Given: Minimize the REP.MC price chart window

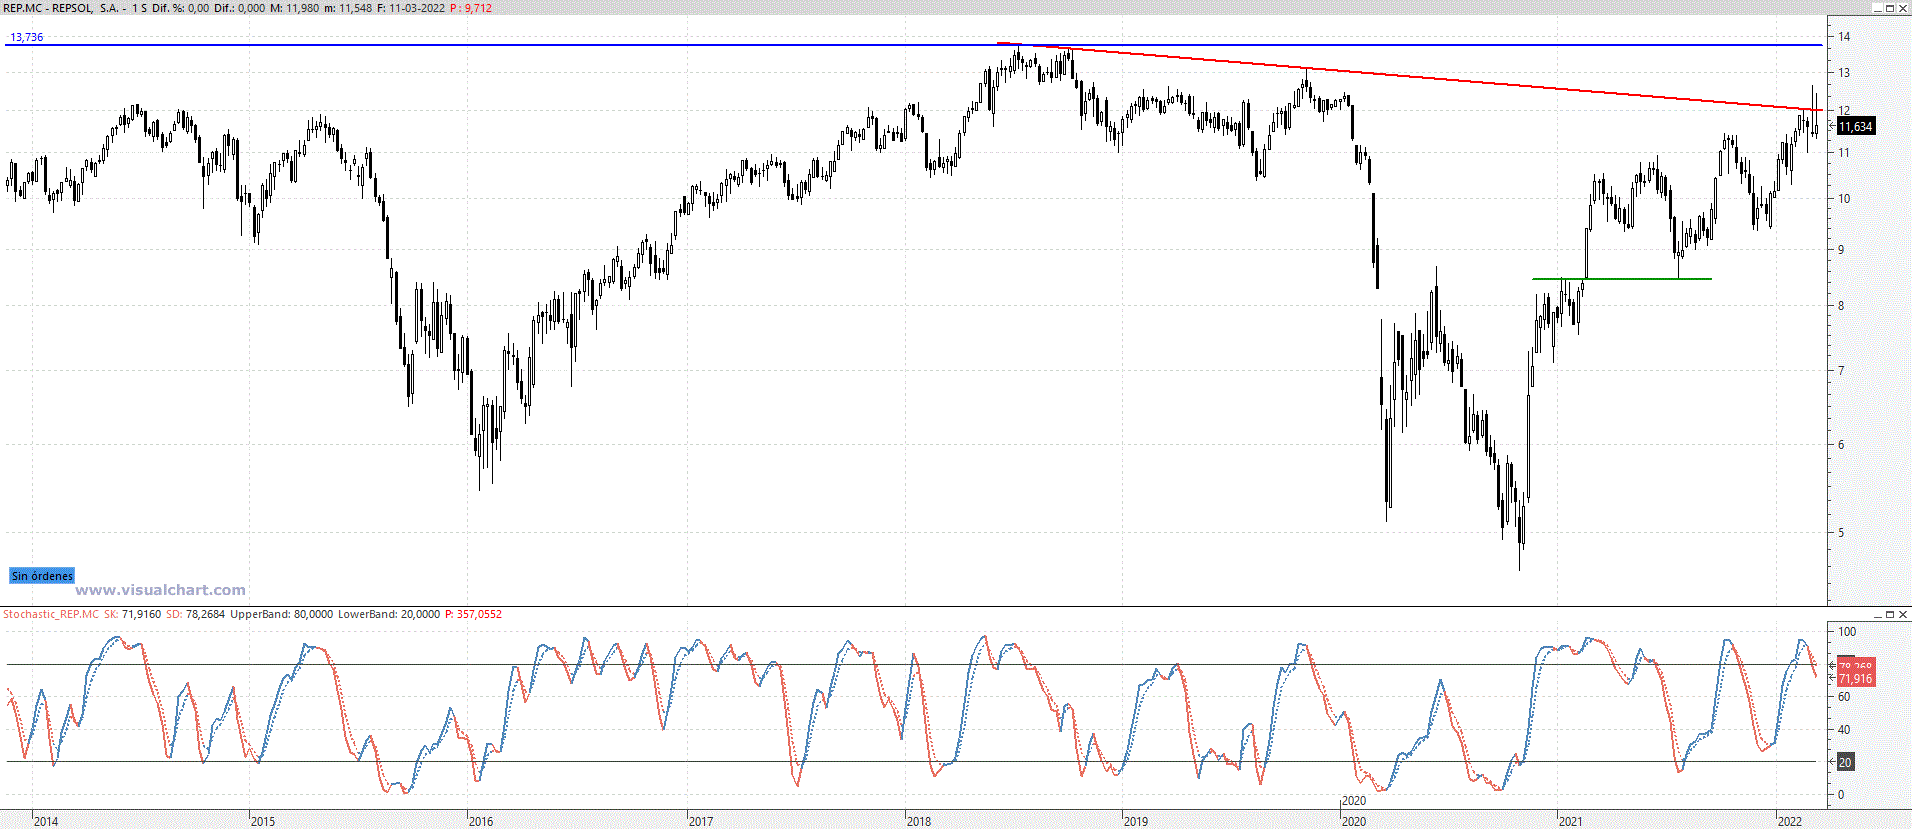Looking at the screenshot, I should pos(1877,8).
